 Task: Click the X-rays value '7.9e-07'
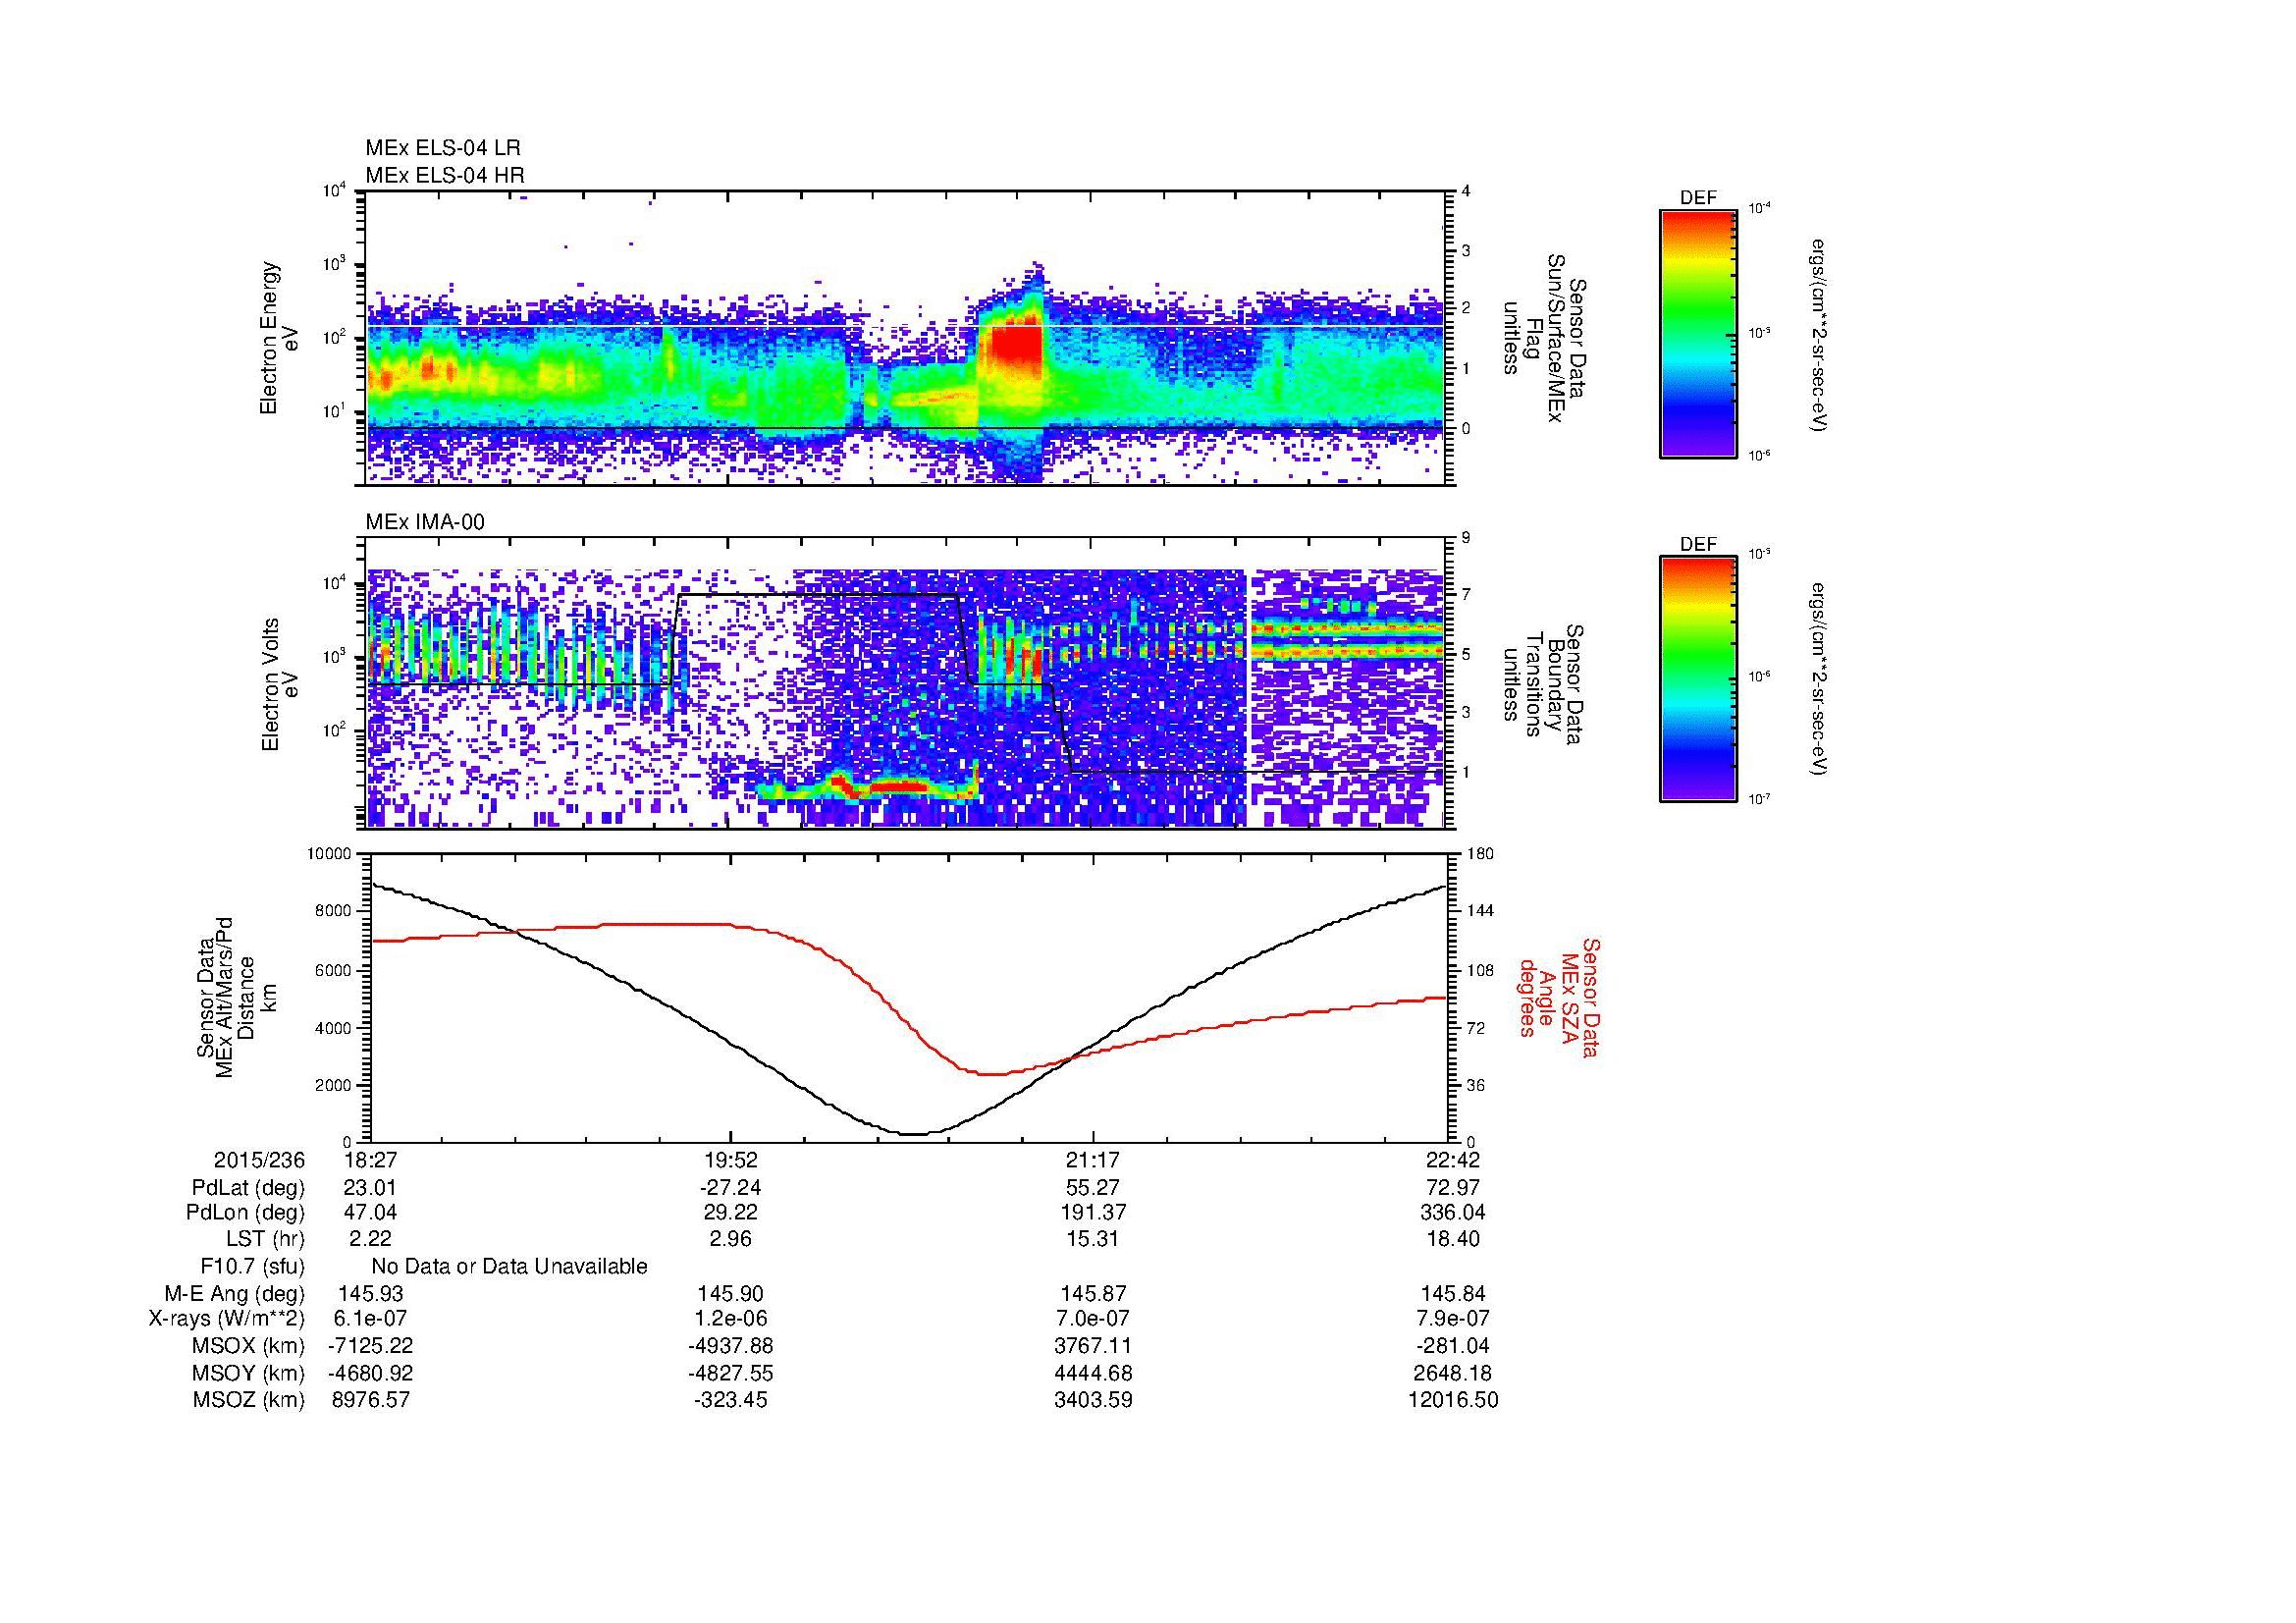point(1454,1319)
